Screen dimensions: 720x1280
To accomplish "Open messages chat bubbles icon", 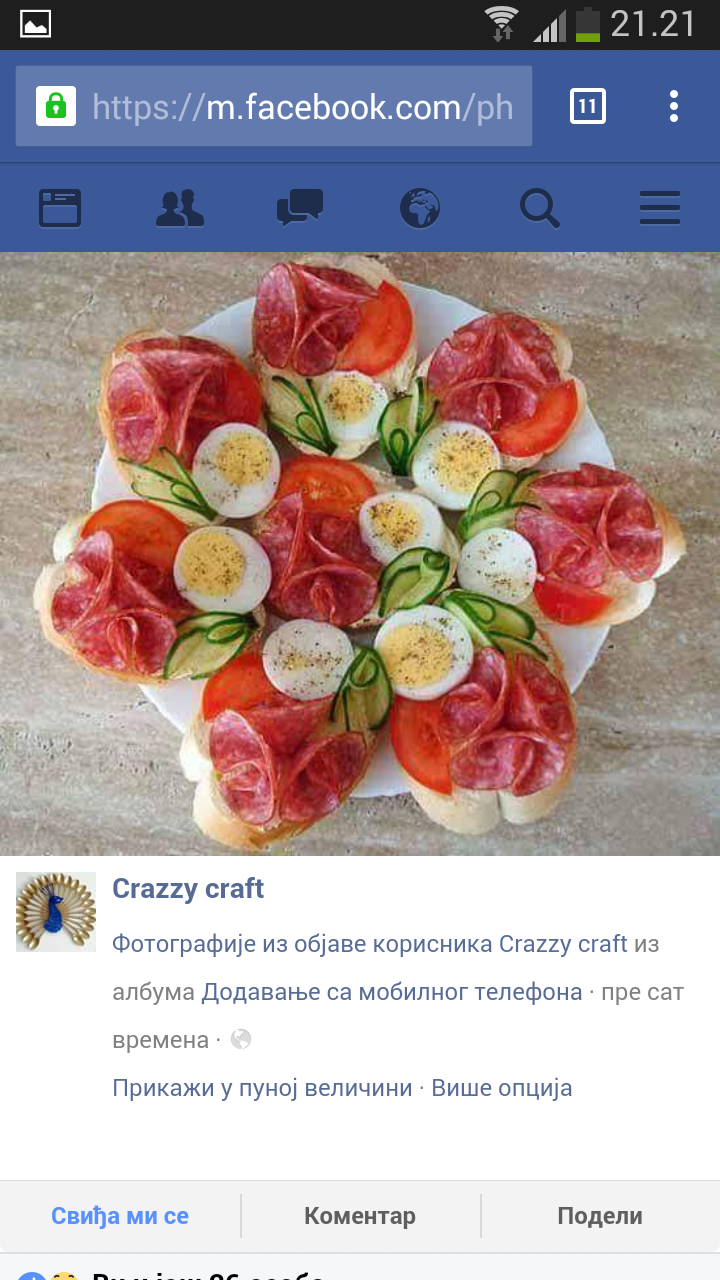I will (x=300, y=208).
